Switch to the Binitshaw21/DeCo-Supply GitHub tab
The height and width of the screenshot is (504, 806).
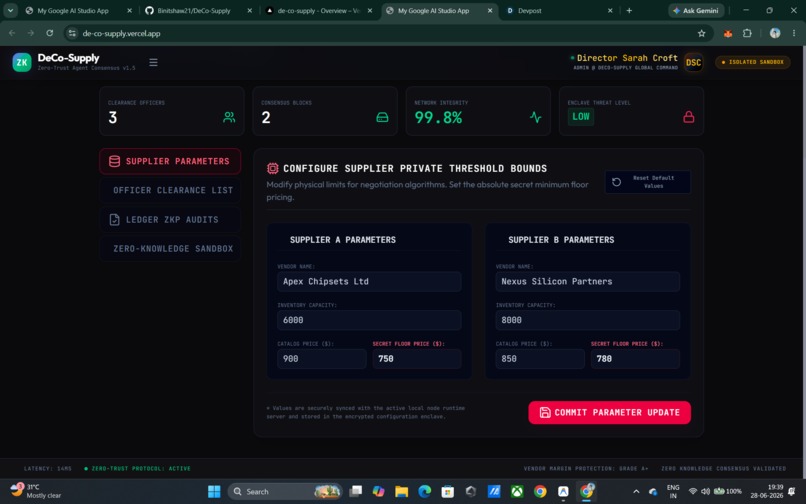(x=198, y=10)
